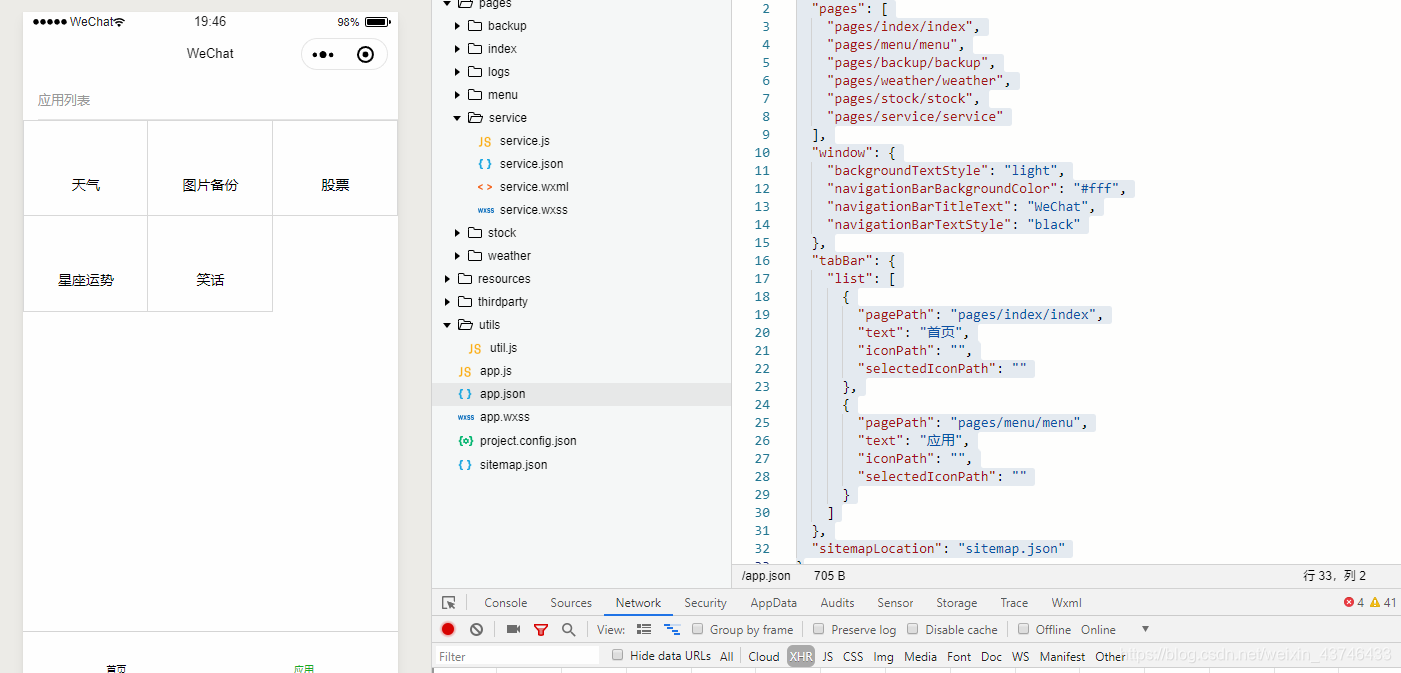1401x673 pixels.
Task: Tap the capsule close circle icon
Action: pyautogui.click(x=366, y=55)
